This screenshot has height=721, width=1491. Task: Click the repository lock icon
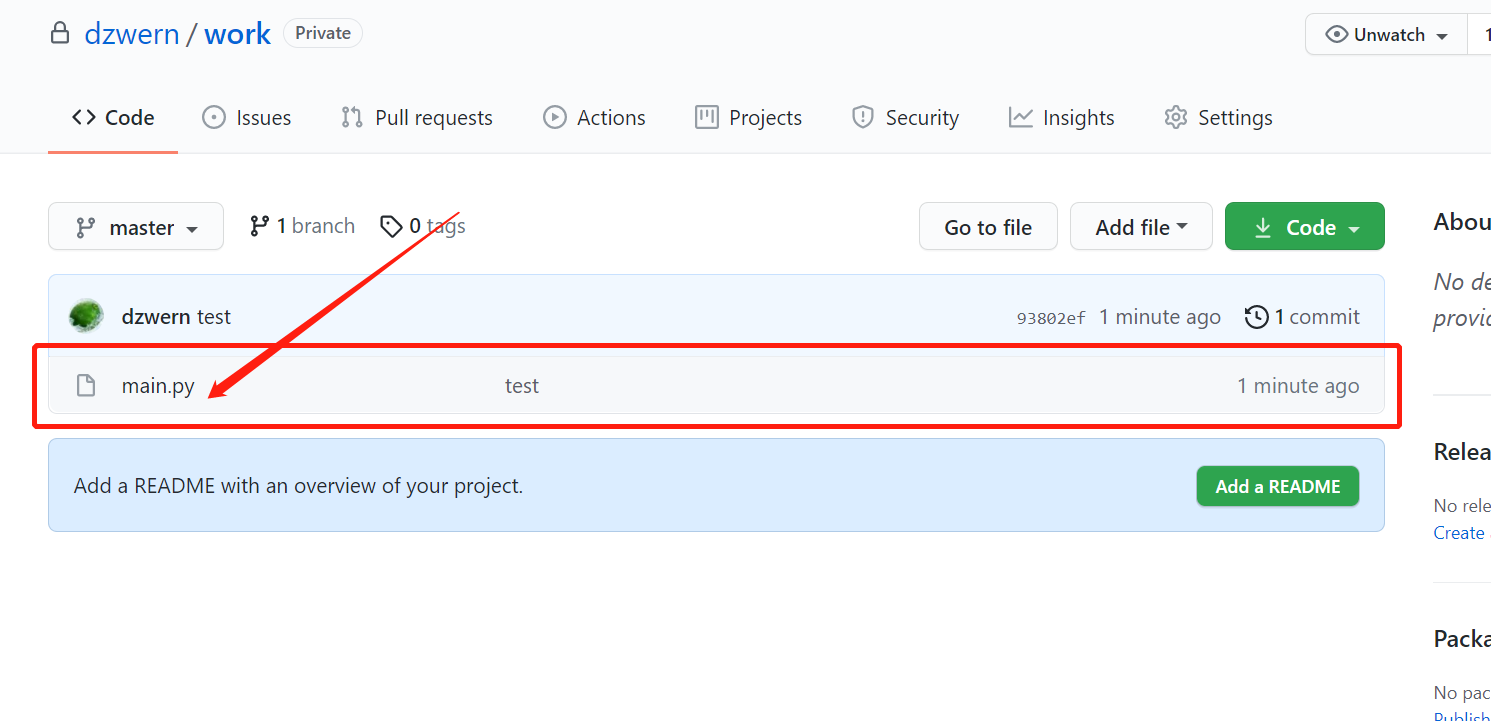(x=60, y=33)
